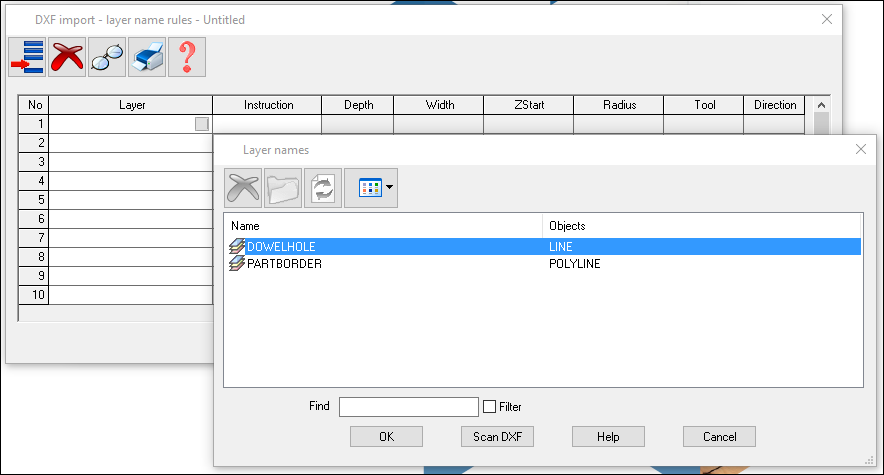Click the small browse button in Layer row 1

202,124
